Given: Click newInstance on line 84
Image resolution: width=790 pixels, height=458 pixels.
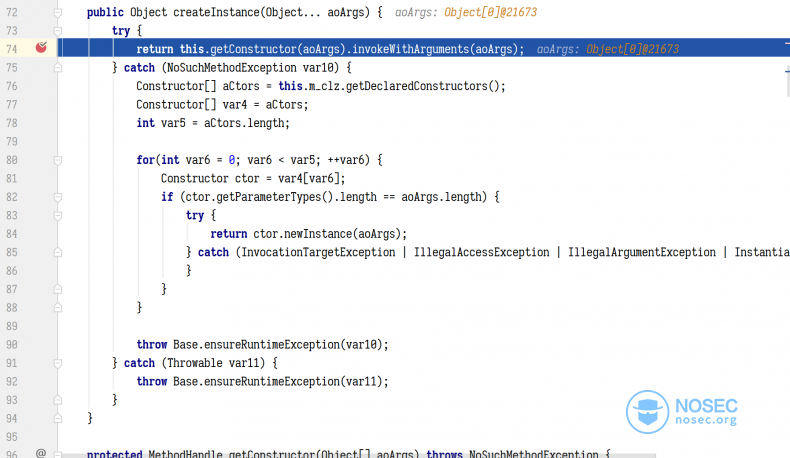Looking at the screenshot, I should coord(318,234).
